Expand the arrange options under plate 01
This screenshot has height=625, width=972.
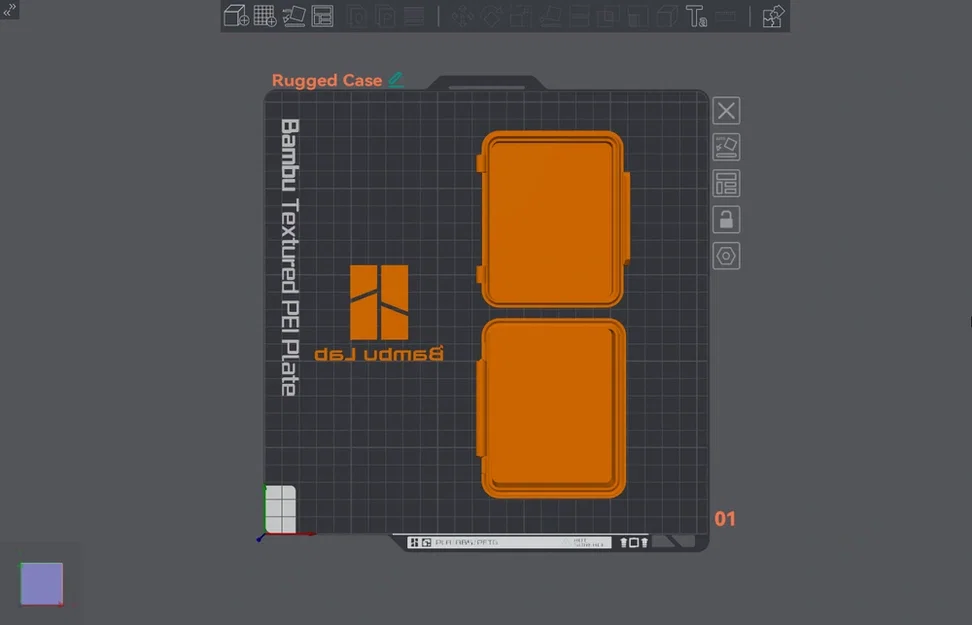point(726,183)
